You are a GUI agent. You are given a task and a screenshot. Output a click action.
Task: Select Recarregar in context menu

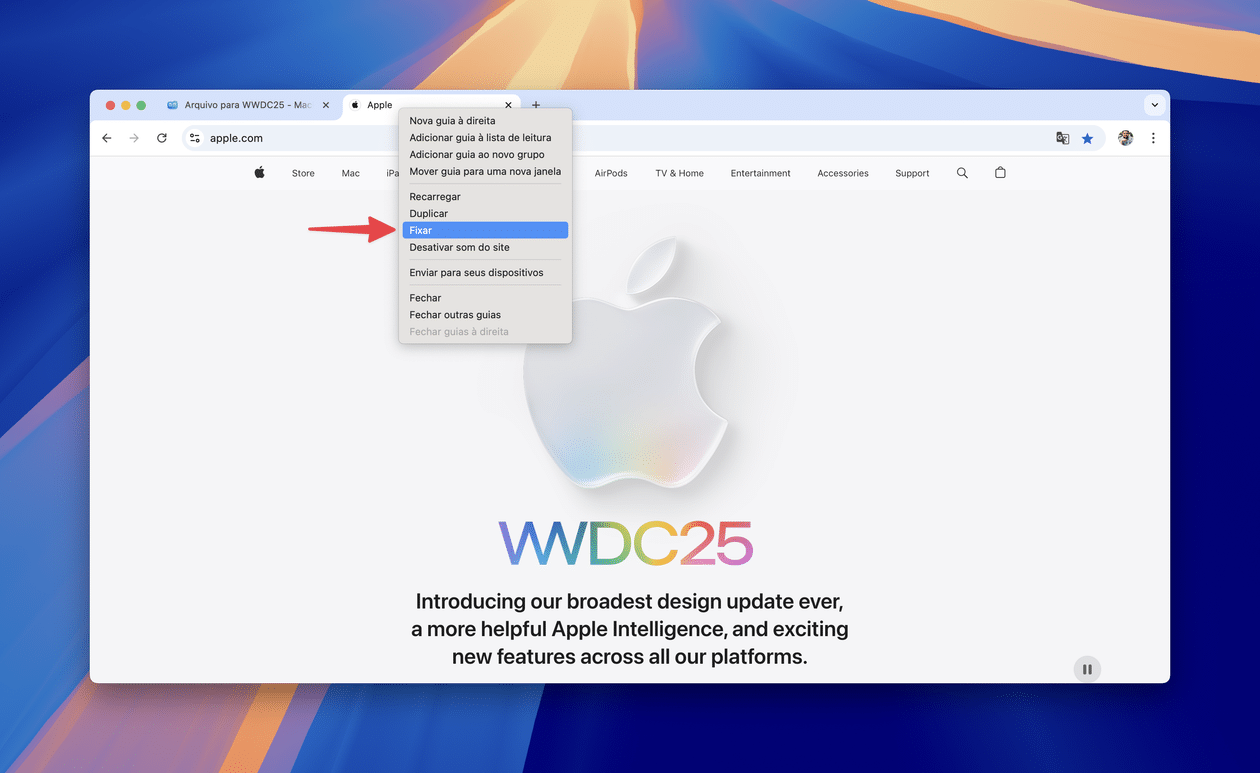point(485,197)
